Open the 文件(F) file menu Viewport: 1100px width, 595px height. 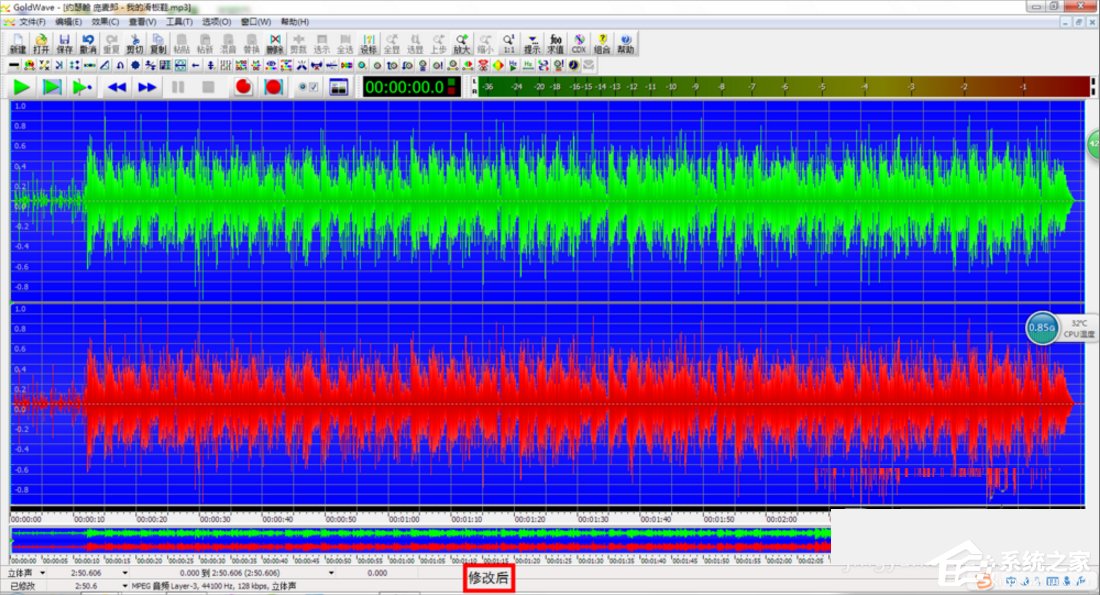[x=33, y=21]
